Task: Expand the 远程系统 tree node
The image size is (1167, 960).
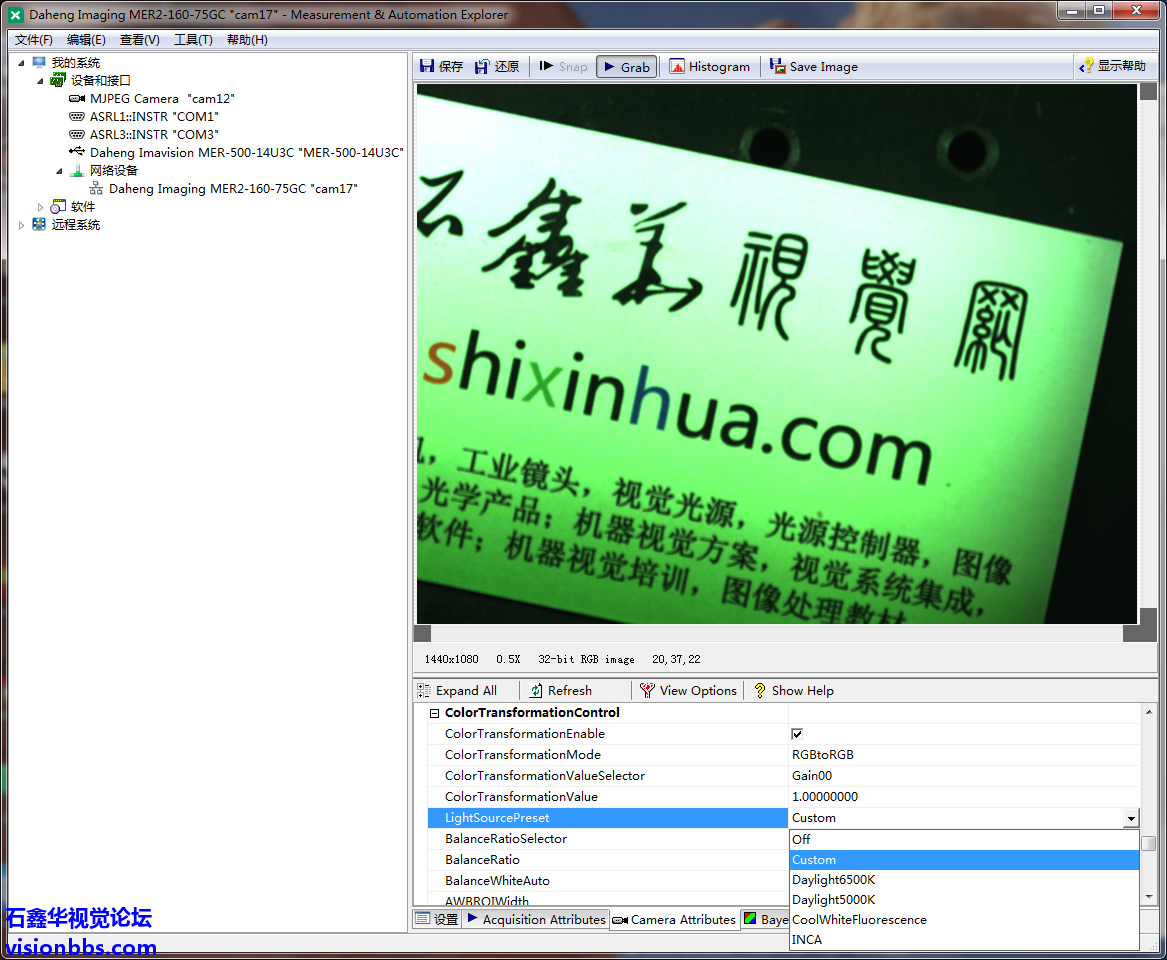Action: coord(22,225)
